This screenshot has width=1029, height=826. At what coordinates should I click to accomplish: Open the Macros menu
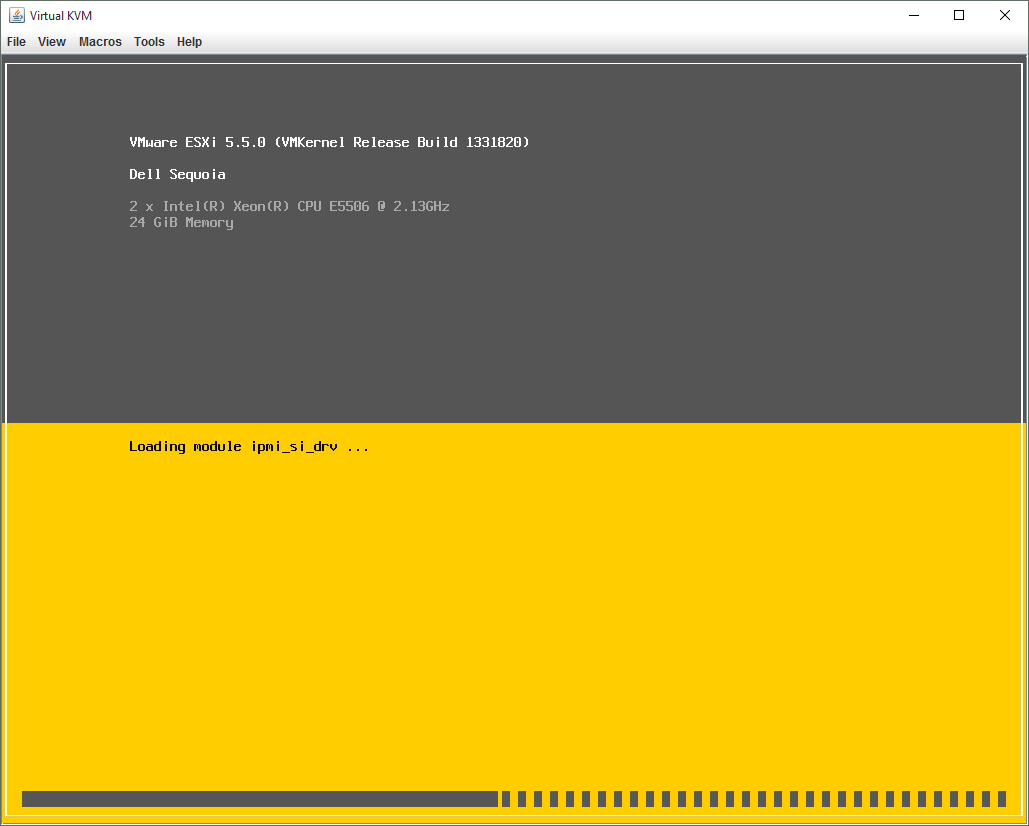point(100,42)
